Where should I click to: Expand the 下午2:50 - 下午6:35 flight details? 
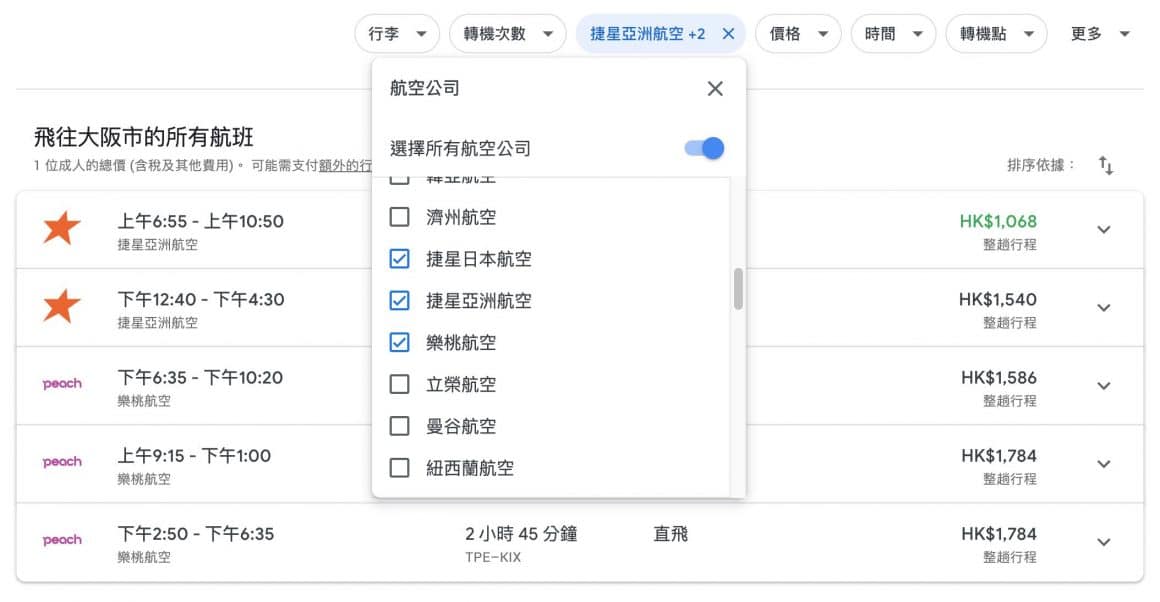pyautogui.click(x=1104, y=542)
